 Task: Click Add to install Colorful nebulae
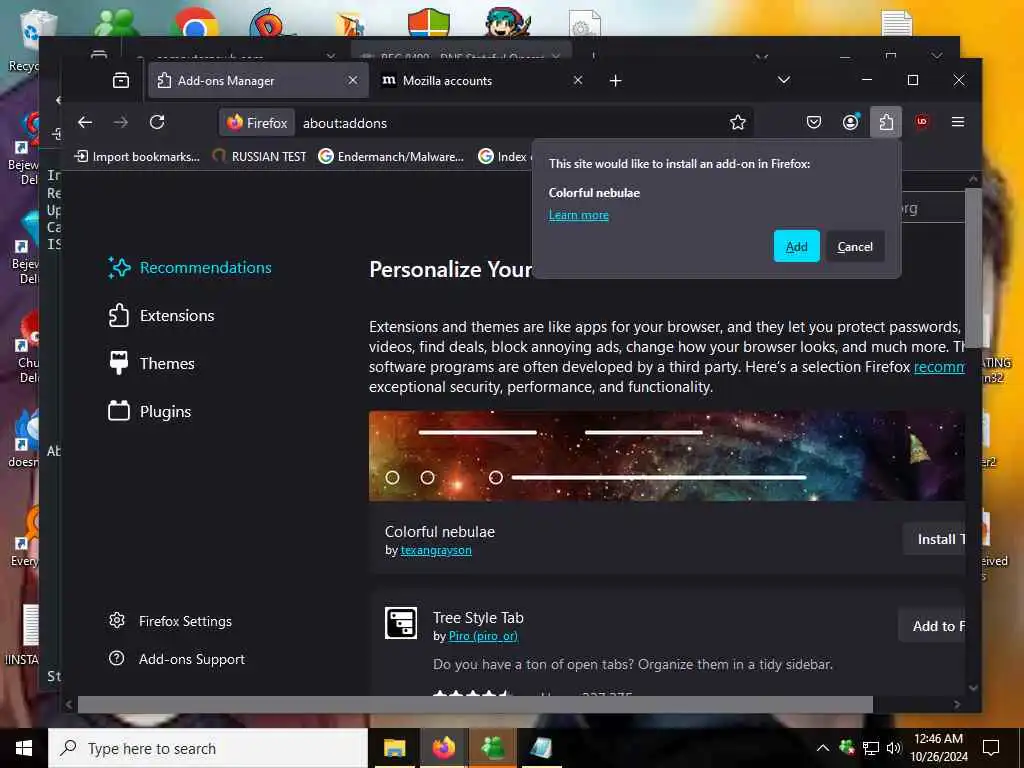click(797, 246)
